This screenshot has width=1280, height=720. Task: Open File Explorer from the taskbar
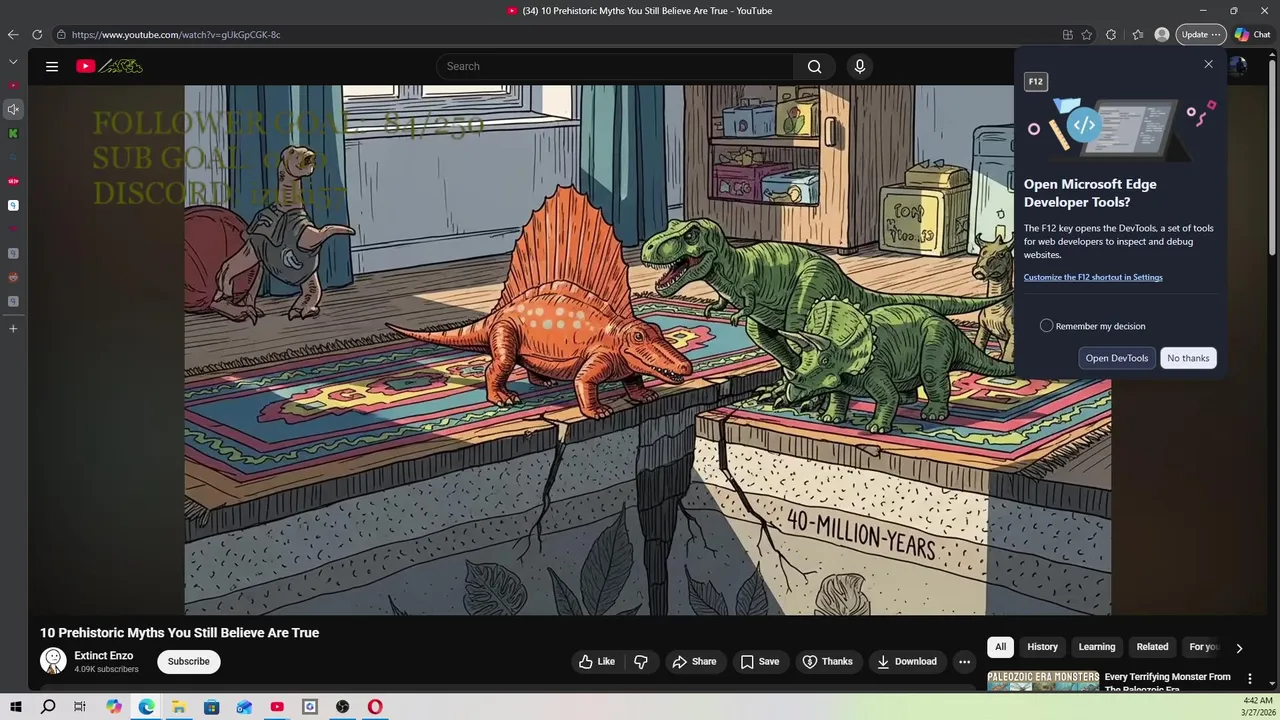(179, 707)
